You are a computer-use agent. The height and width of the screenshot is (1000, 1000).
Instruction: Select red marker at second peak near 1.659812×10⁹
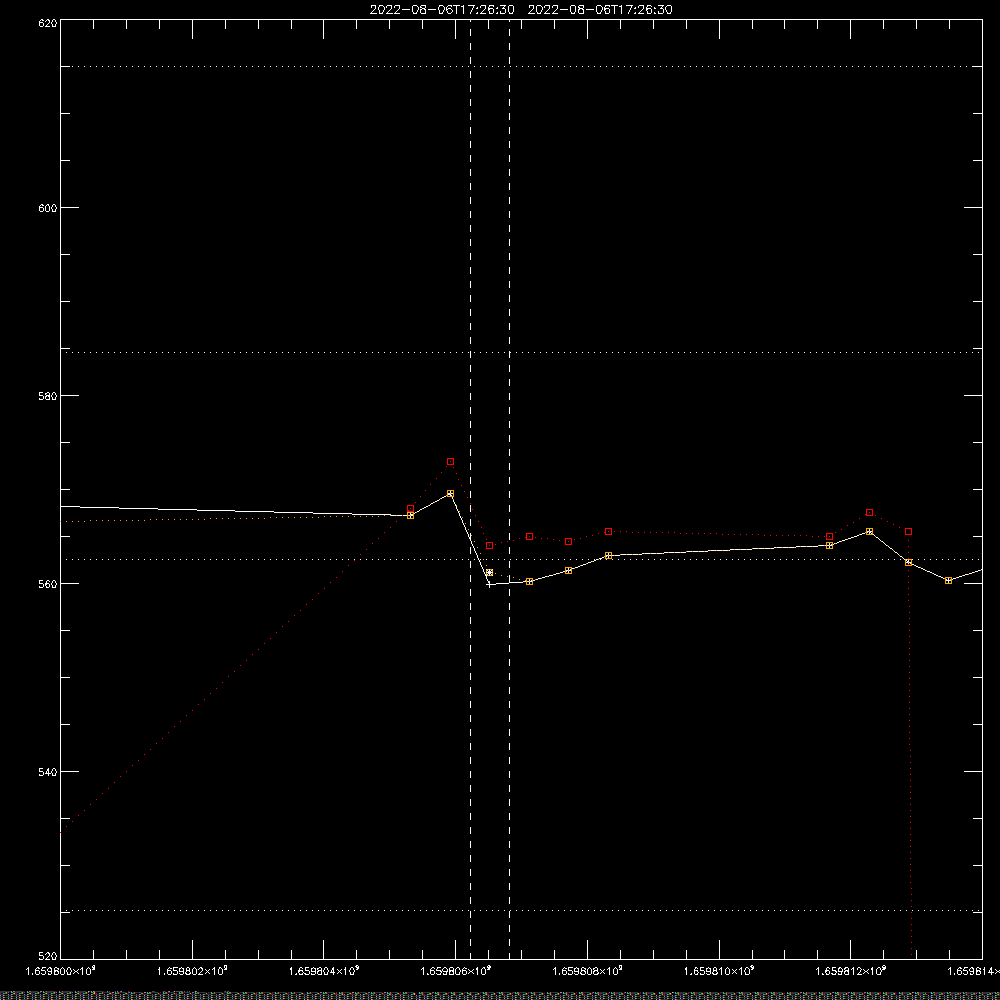click(x=869, y=513)
